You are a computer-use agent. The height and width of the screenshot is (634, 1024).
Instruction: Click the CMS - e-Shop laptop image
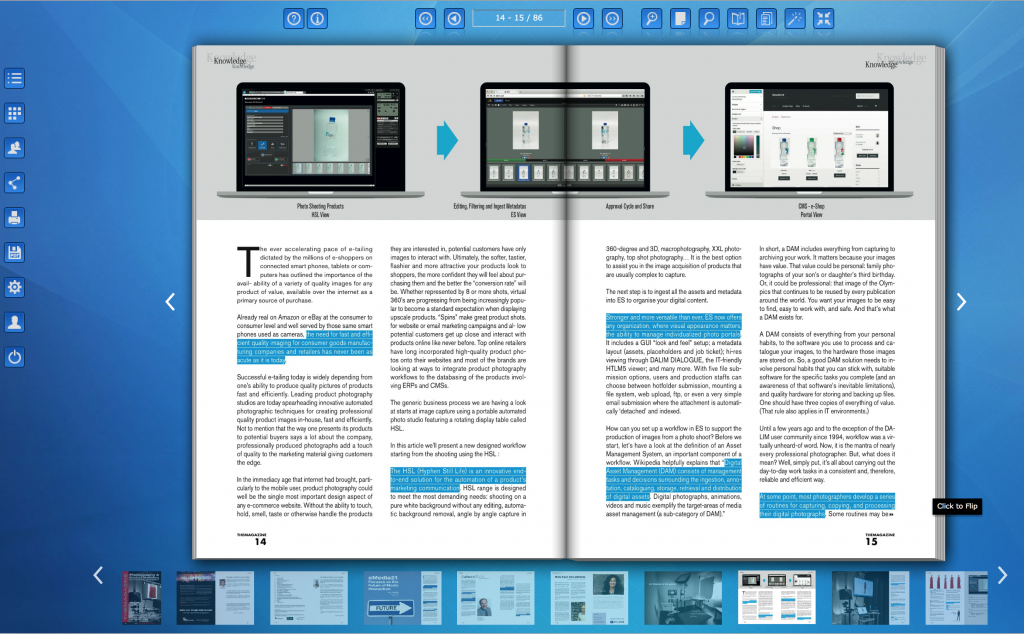pos(809,138)
